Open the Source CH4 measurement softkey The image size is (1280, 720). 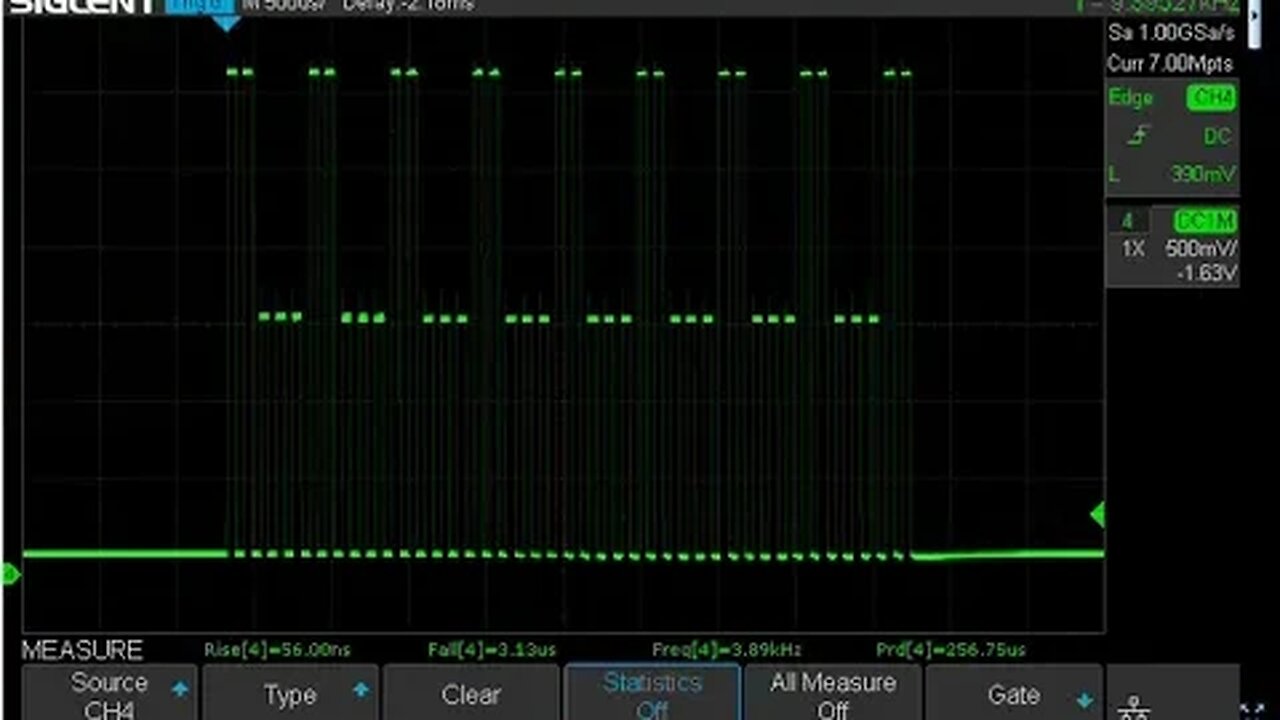tap(109, 693)
